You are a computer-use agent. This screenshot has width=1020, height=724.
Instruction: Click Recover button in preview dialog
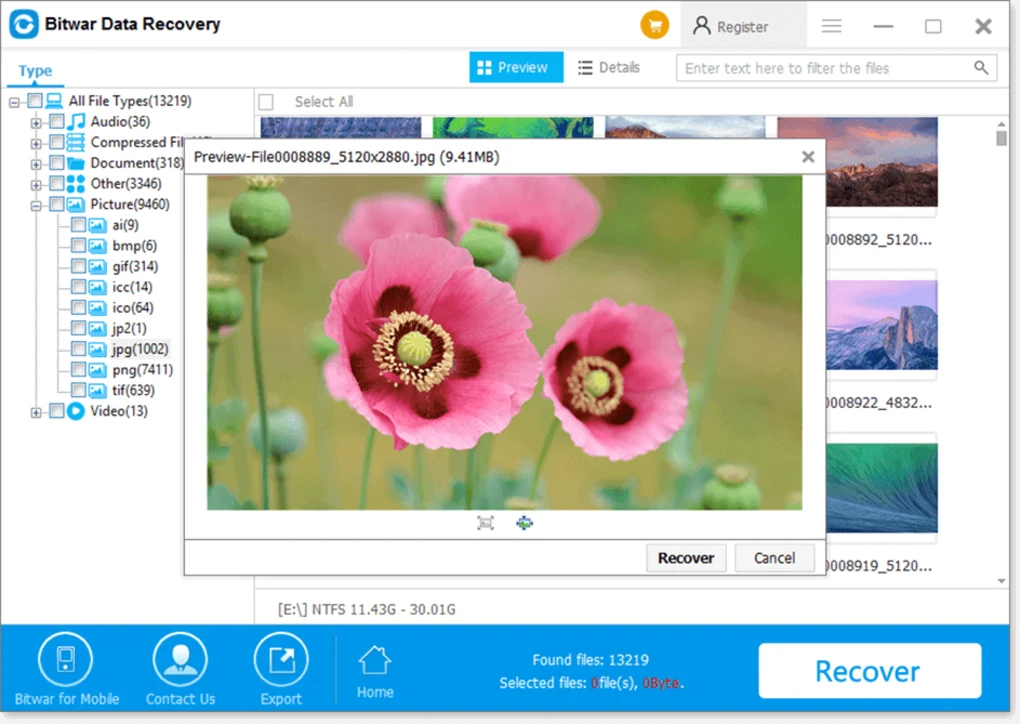pos(686,558)
